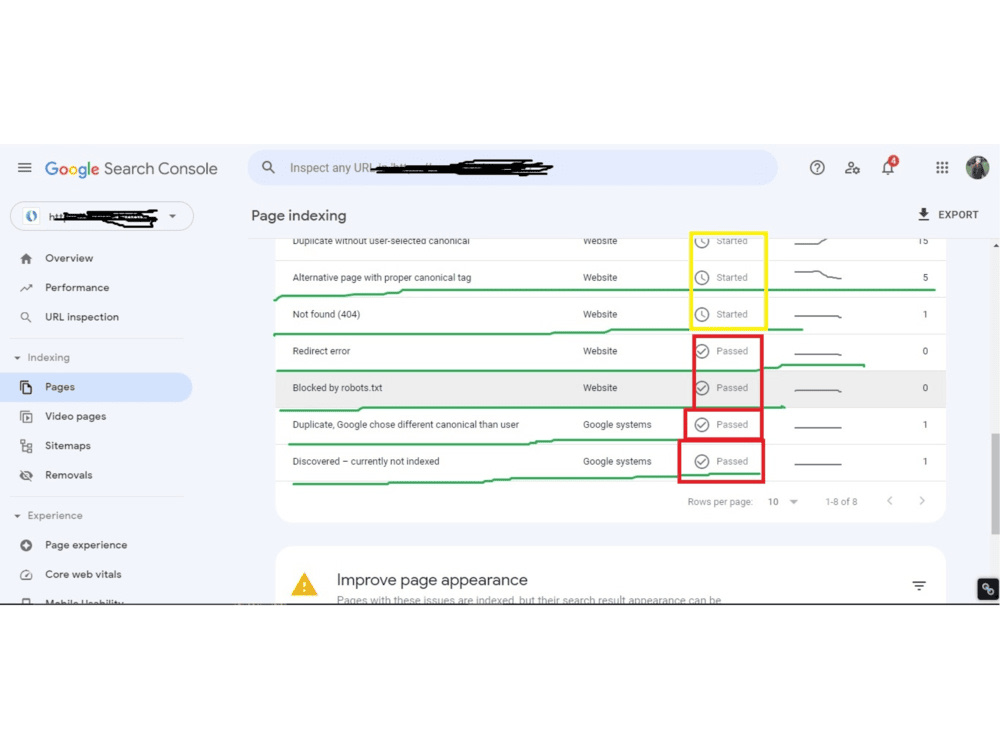Collapse the Indexing section
1000x750 pixels.
(42, 357)
